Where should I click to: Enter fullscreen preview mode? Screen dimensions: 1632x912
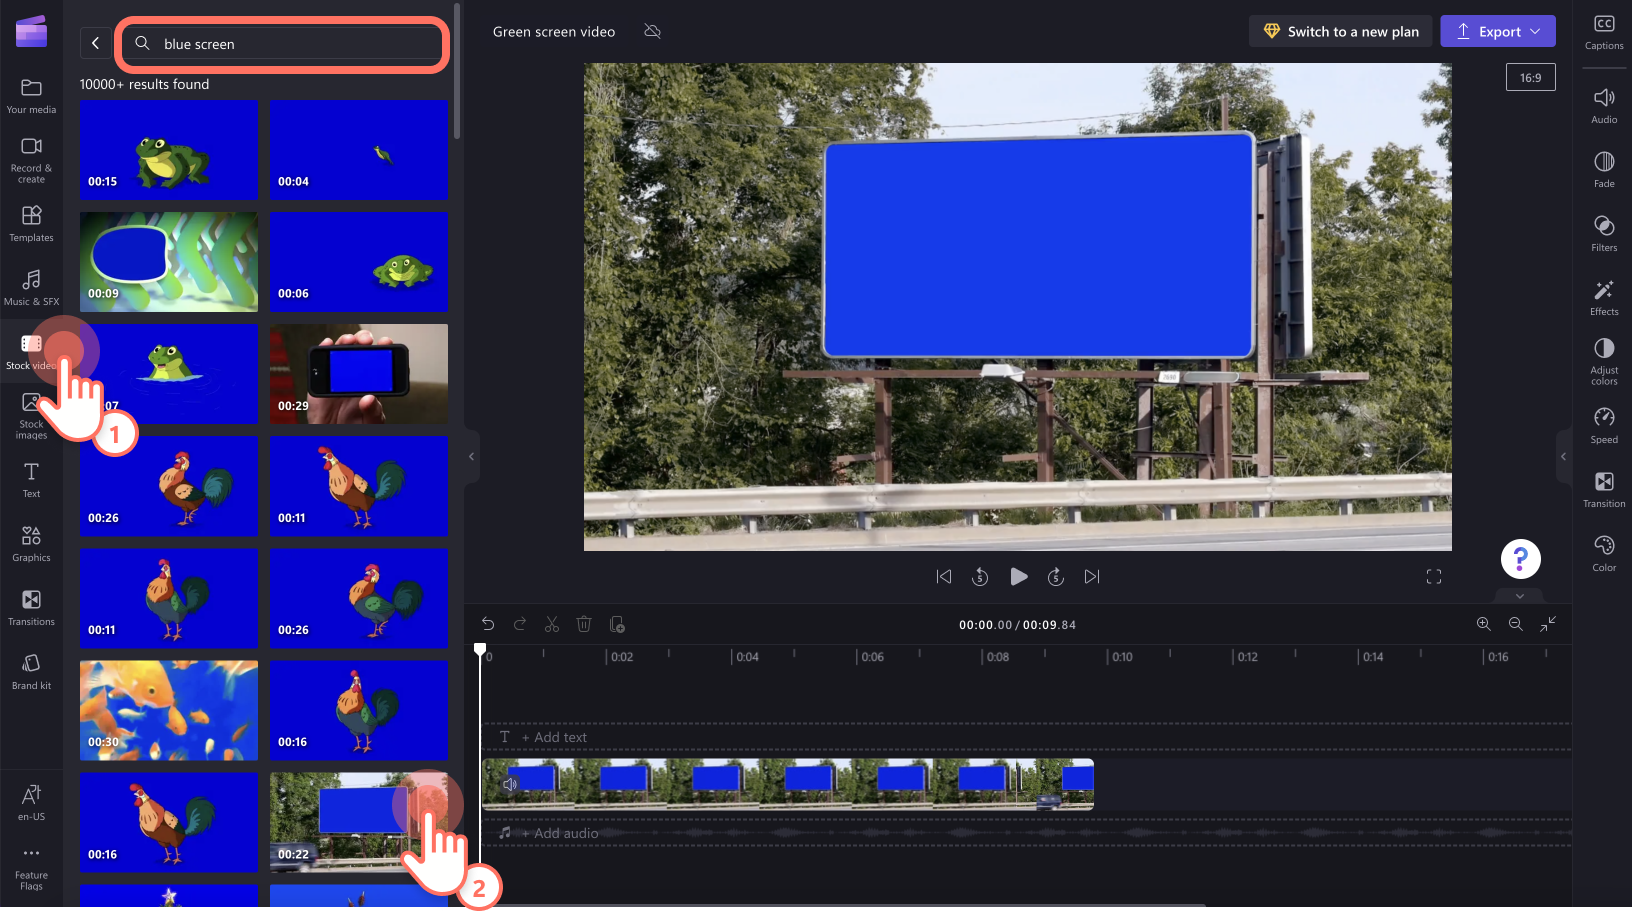1434,577
